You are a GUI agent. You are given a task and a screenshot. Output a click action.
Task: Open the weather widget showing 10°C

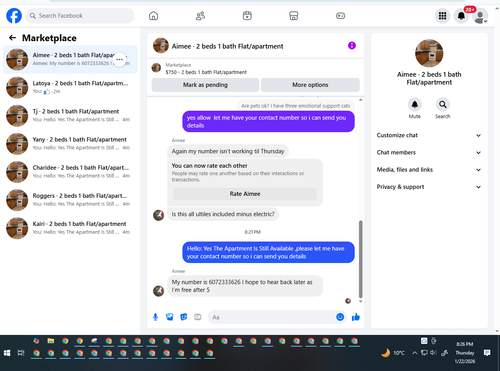pyautogui.click(x=393, y=353)
